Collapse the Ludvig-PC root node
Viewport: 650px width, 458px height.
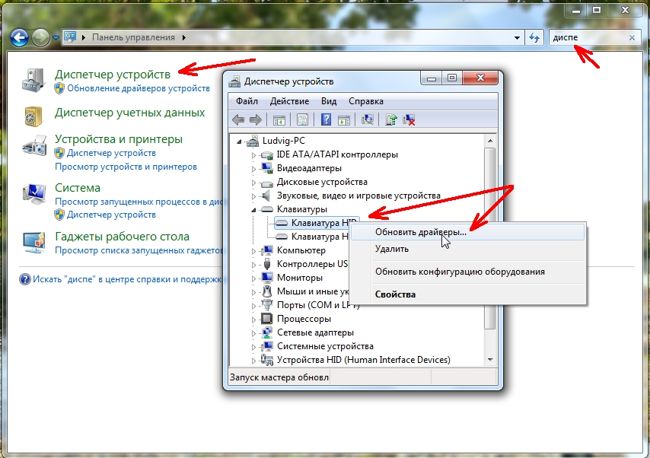coord(239,142)
